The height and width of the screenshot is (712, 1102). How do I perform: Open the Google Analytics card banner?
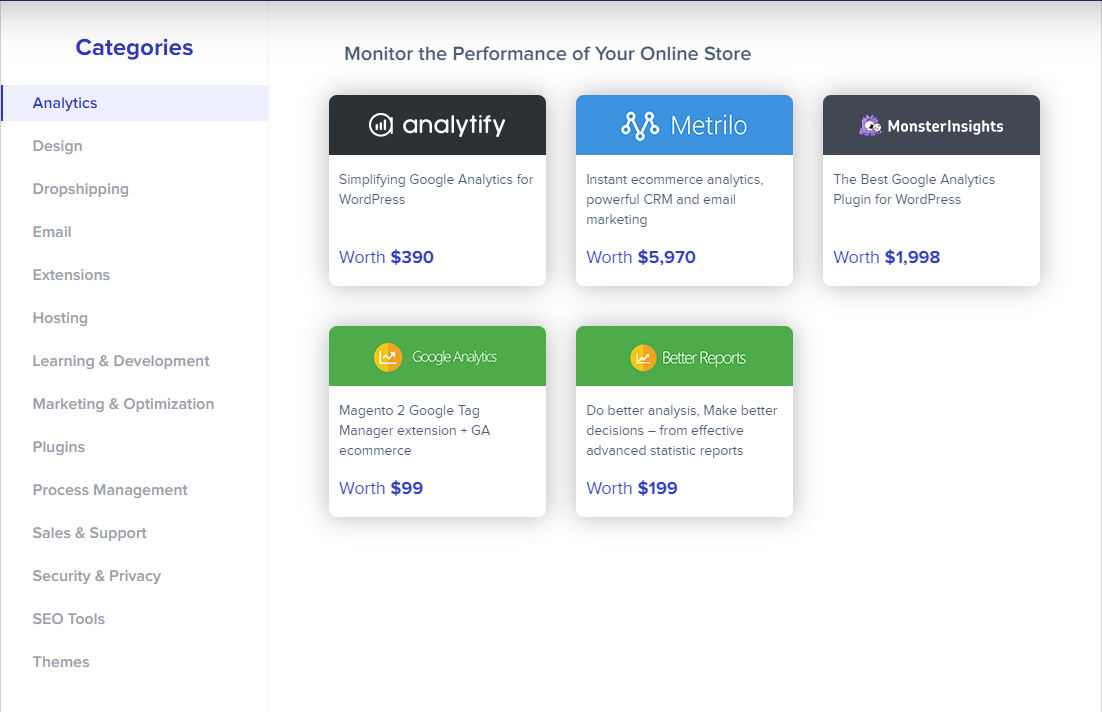[x=437, y=356]
